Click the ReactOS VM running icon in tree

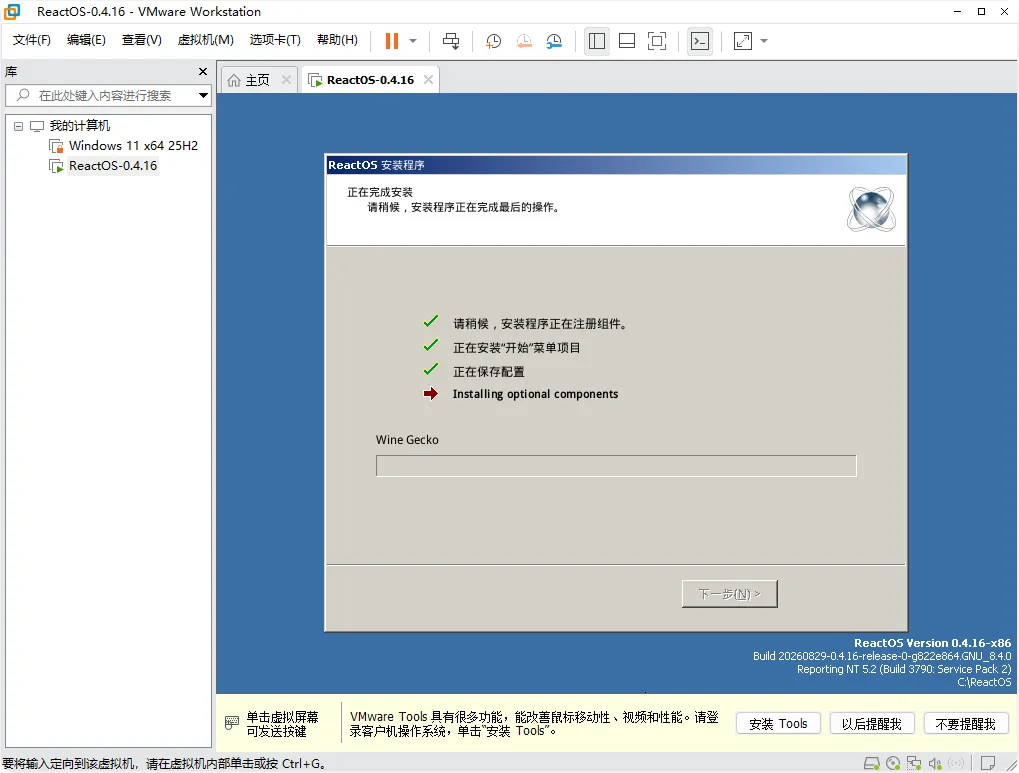pos(57,166)
